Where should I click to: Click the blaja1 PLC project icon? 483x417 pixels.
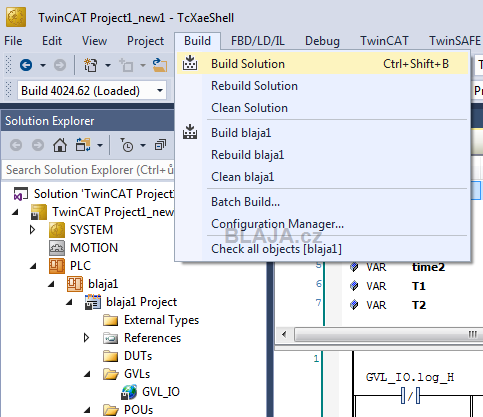[x=75, y=284]
